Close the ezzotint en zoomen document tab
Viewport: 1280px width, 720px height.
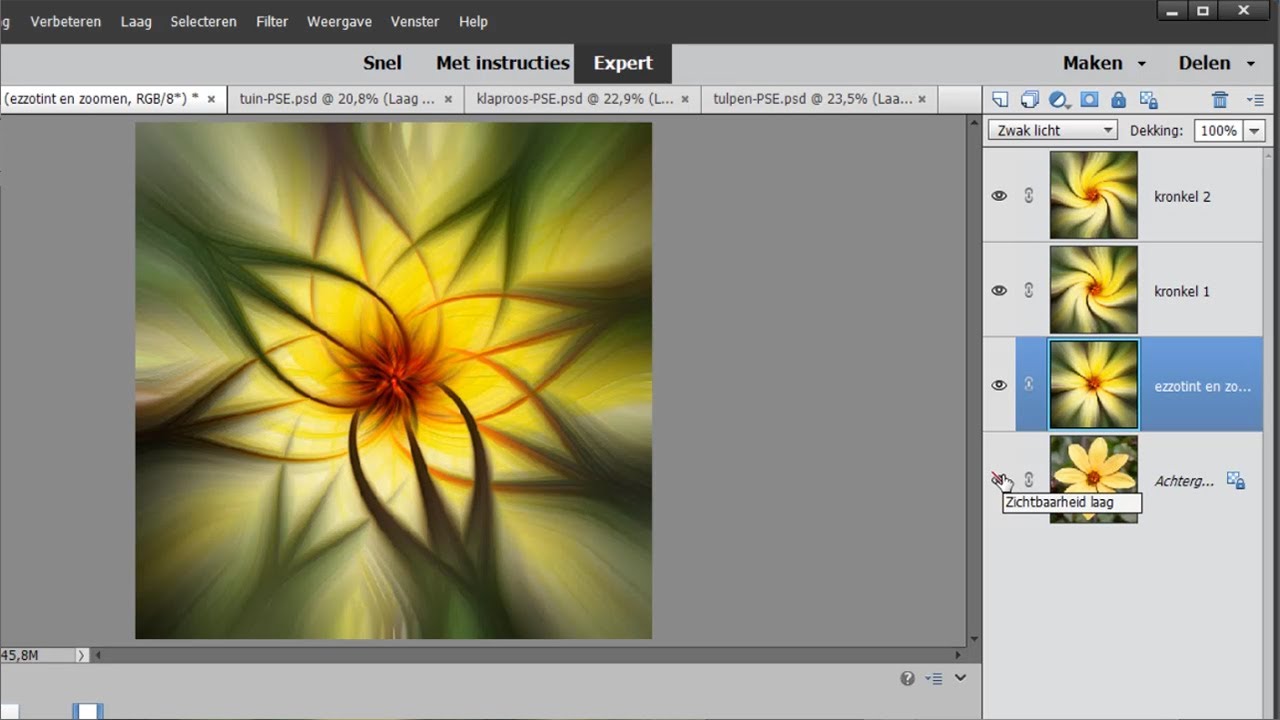pos(211,99)
